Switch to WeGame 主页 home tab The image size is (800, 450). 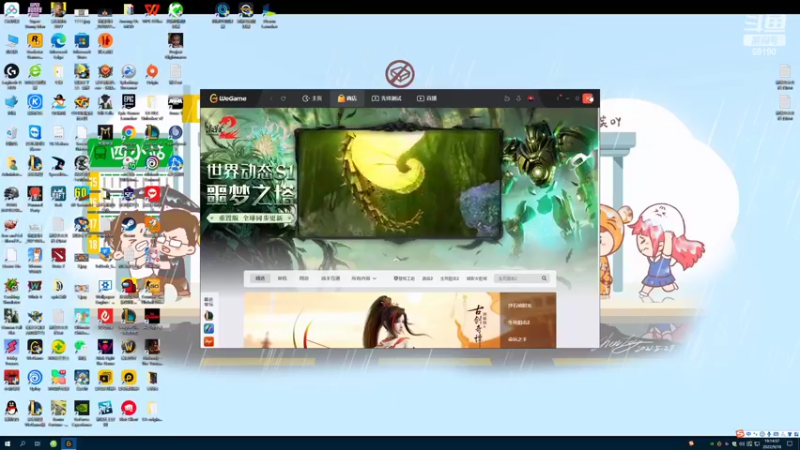click(312, 98)
